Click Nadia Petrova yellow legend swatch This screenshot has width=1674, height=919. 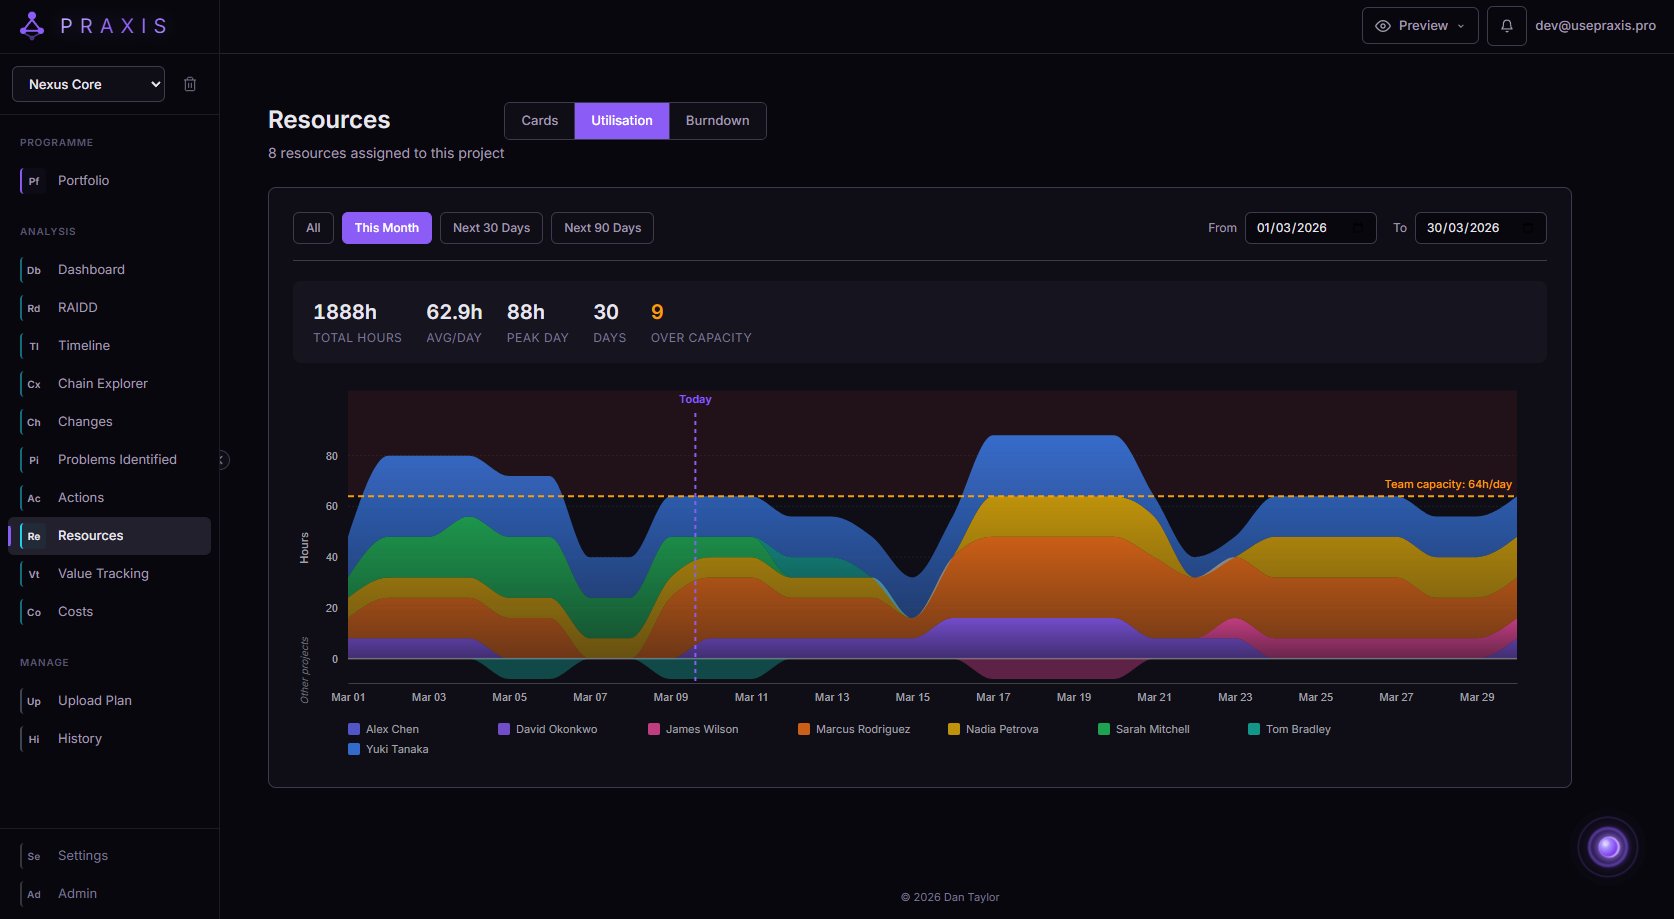pyautogui.click(x=954, y=729)
